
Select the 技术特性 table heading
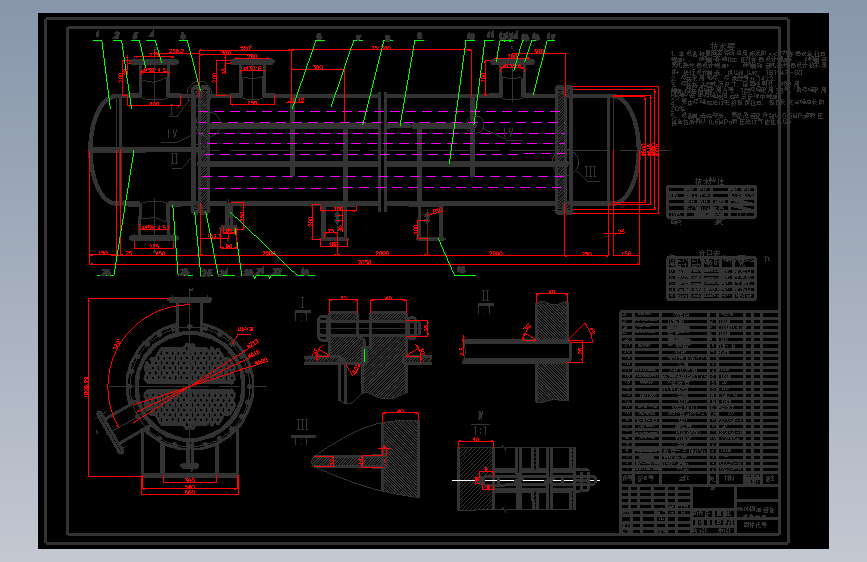[709, 181]
